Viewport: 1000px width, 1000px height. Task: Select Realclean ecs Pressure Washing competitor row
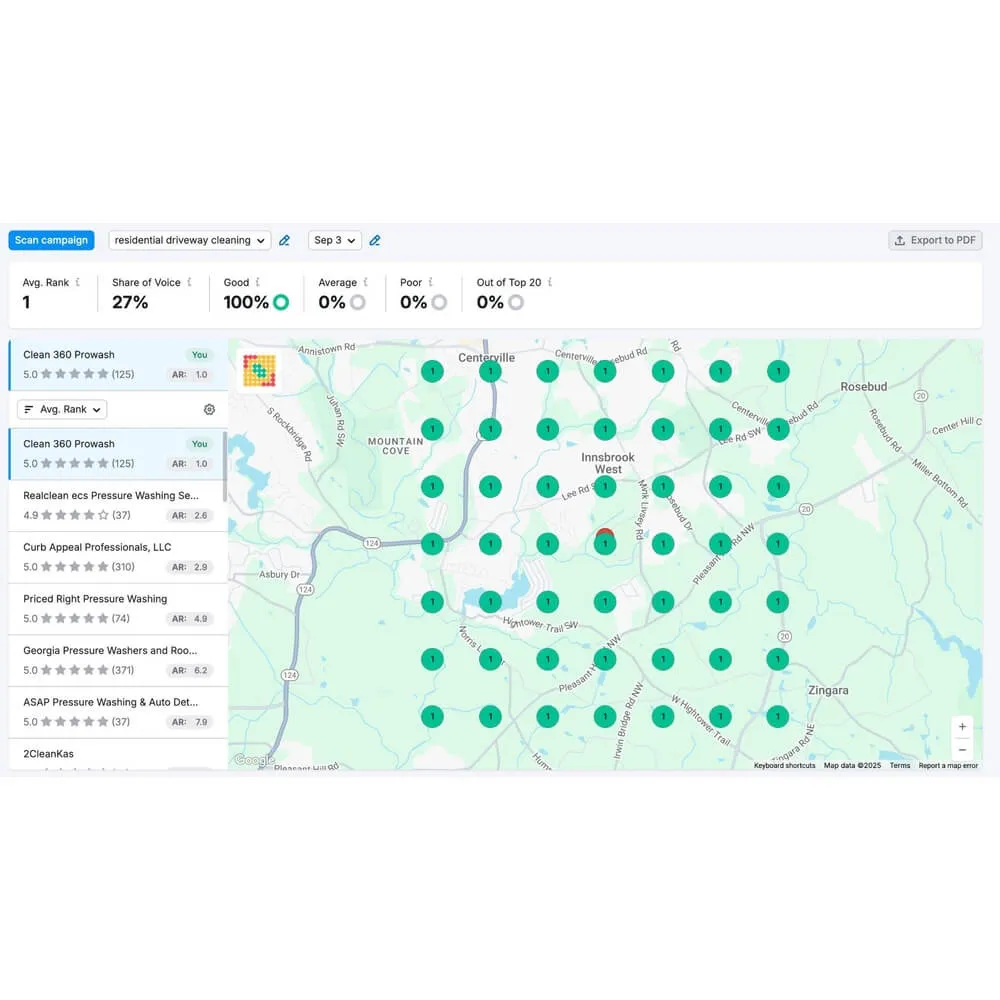[117, 505]
